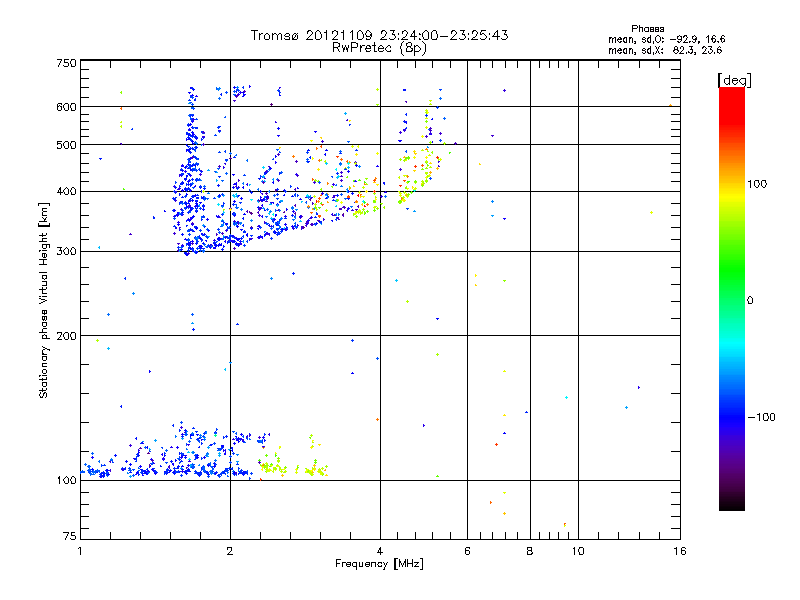This screenshot has width=800, height=600.
Task: Click the plot title 'Tromsø 20121109 23:24:00-23:25:43'
Action: (379, 35)
